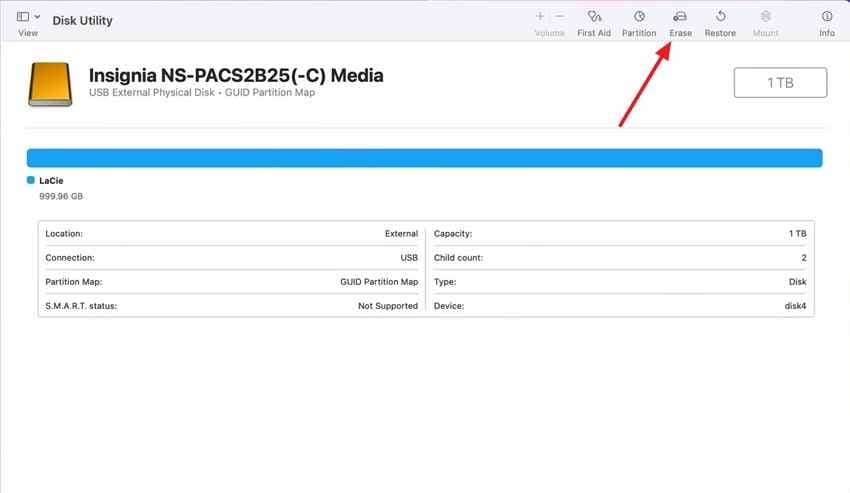Click the Disk Utility window title
The image size is (850, 493).
pos(82,21)
